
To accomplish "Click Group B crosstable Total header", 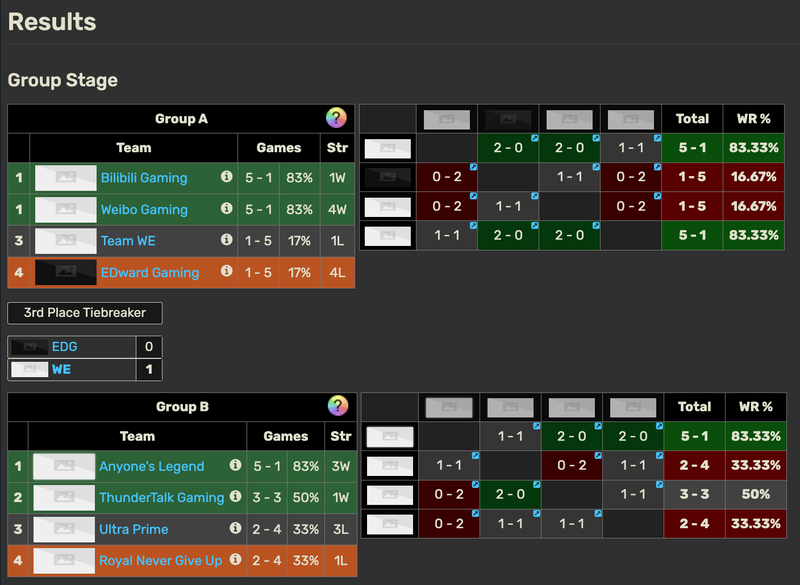I will point(694,406).
